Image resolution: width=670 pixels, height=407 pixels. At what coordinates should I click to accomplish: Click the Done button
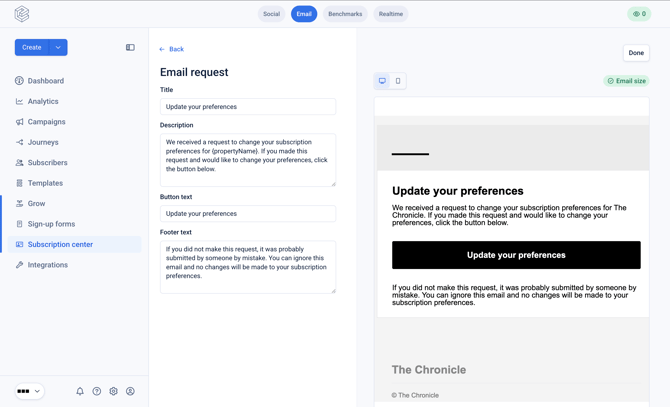[x=636, y=53]
